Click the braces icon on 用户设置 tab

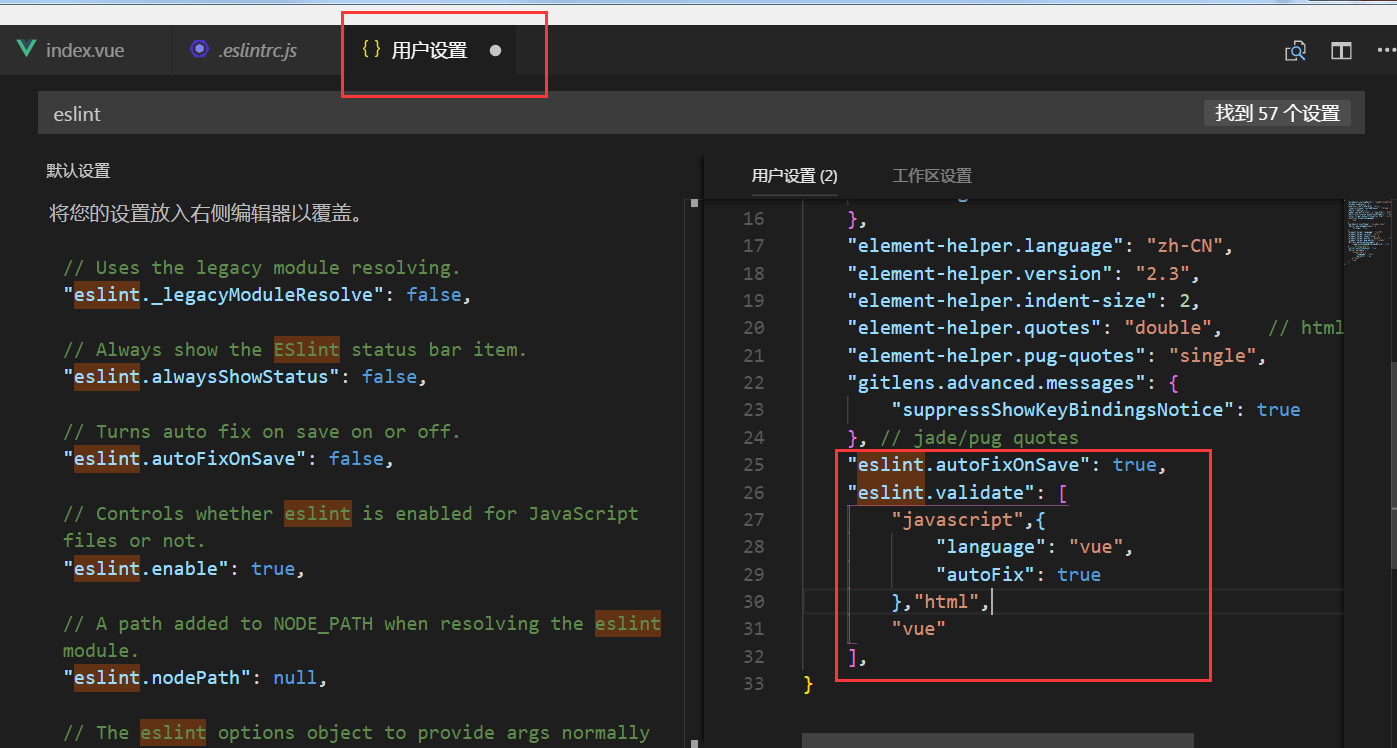(371, 49)
